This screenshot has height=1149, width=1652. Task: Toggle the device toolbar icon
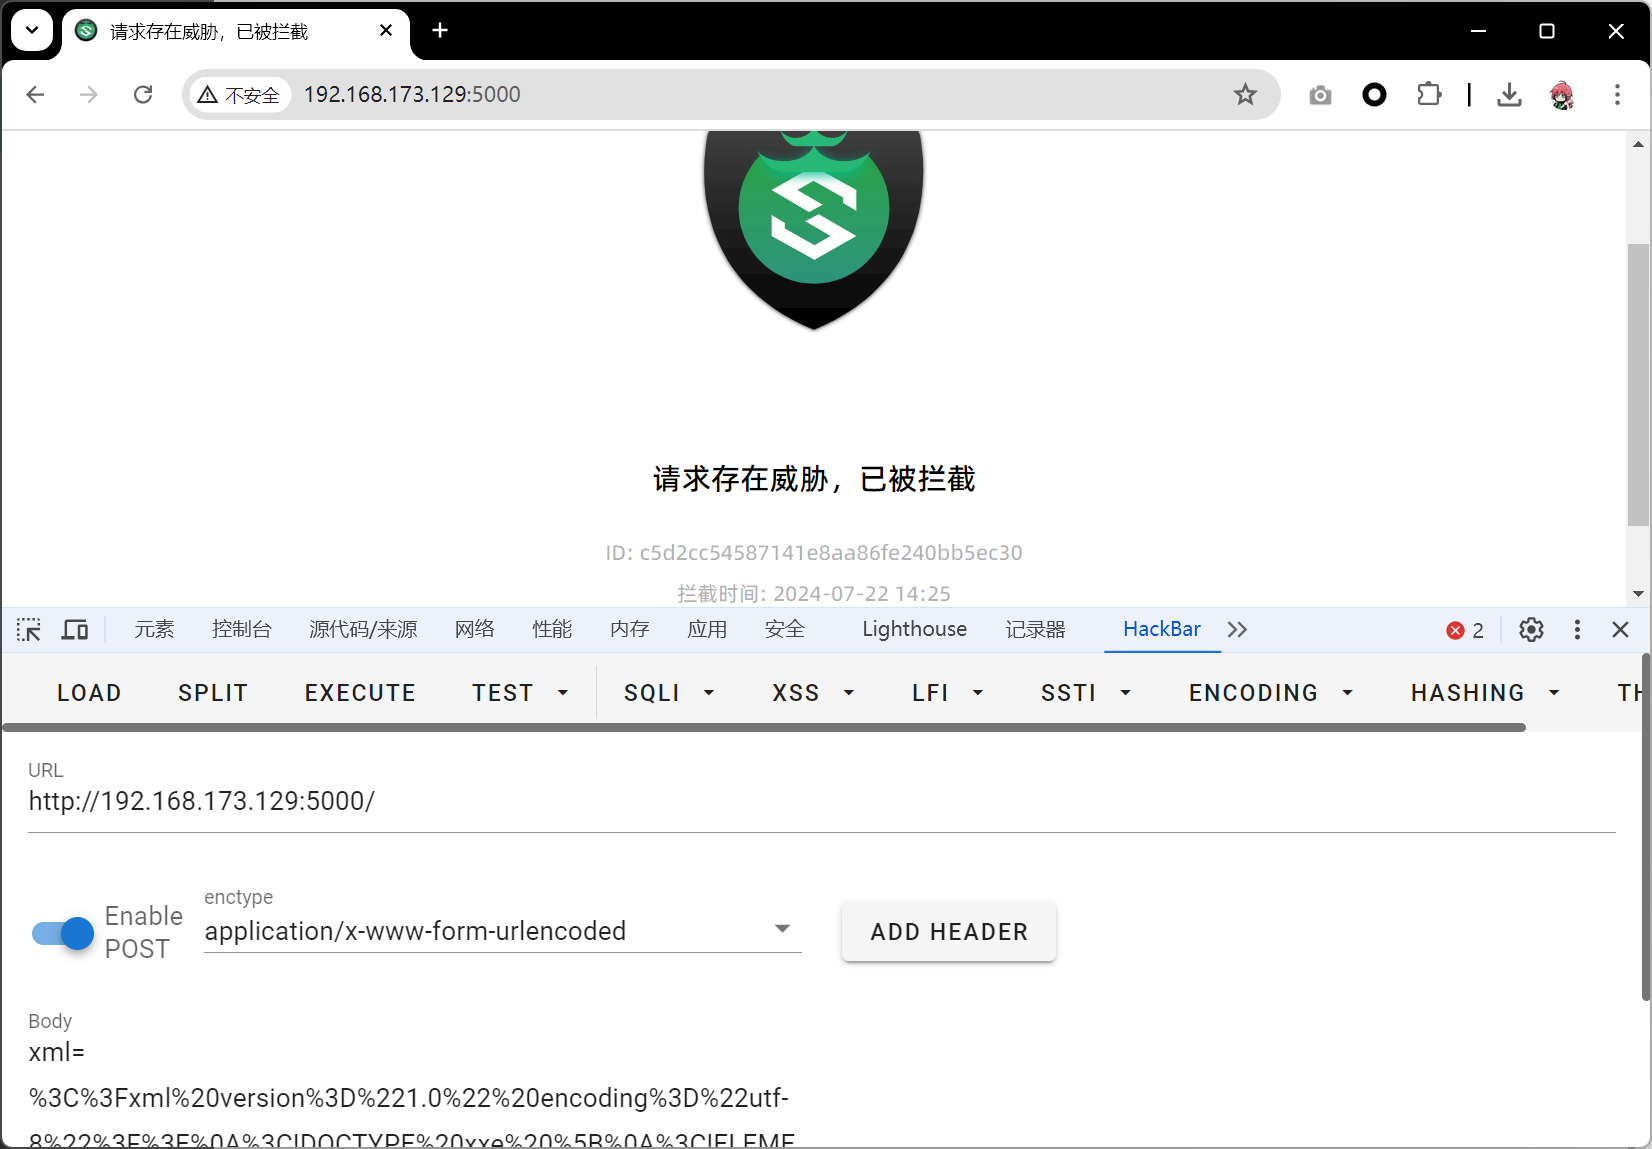[75, 630]
